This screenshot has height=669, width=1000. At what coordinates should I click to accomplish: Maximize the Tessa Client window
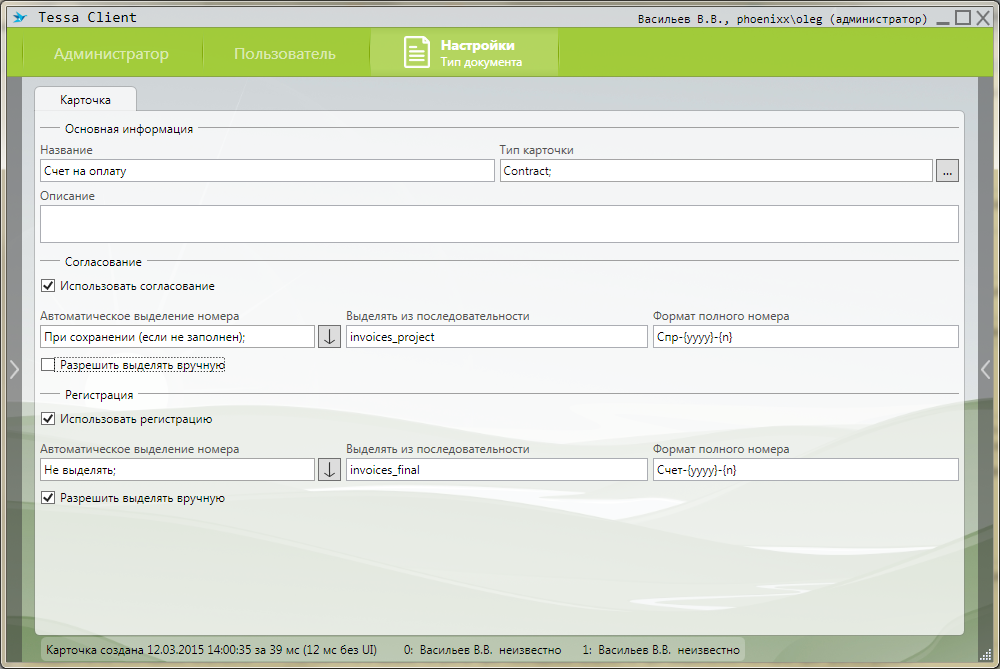[x=963, y=17]
